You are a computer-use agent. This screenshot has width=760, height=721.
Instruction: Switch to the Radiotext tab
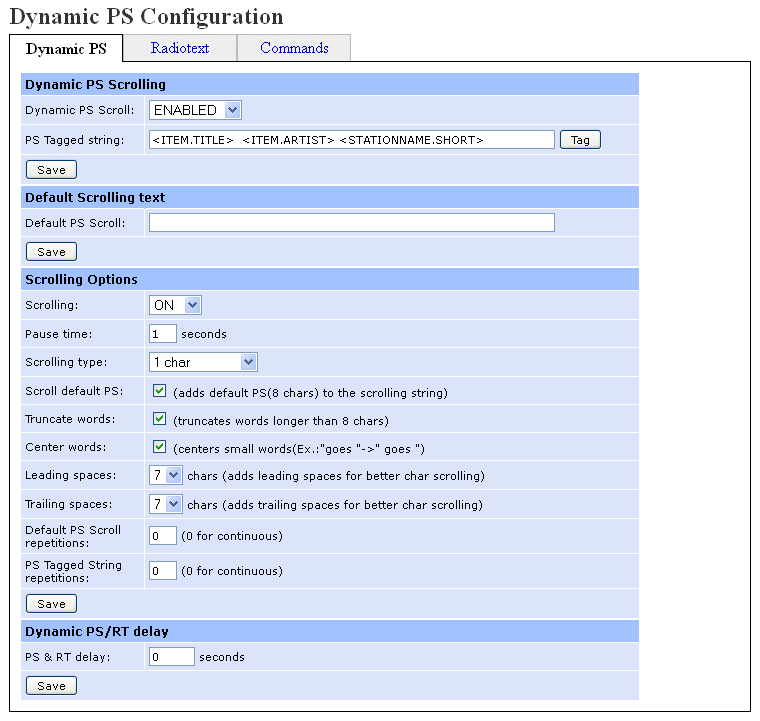pos(180,48)
